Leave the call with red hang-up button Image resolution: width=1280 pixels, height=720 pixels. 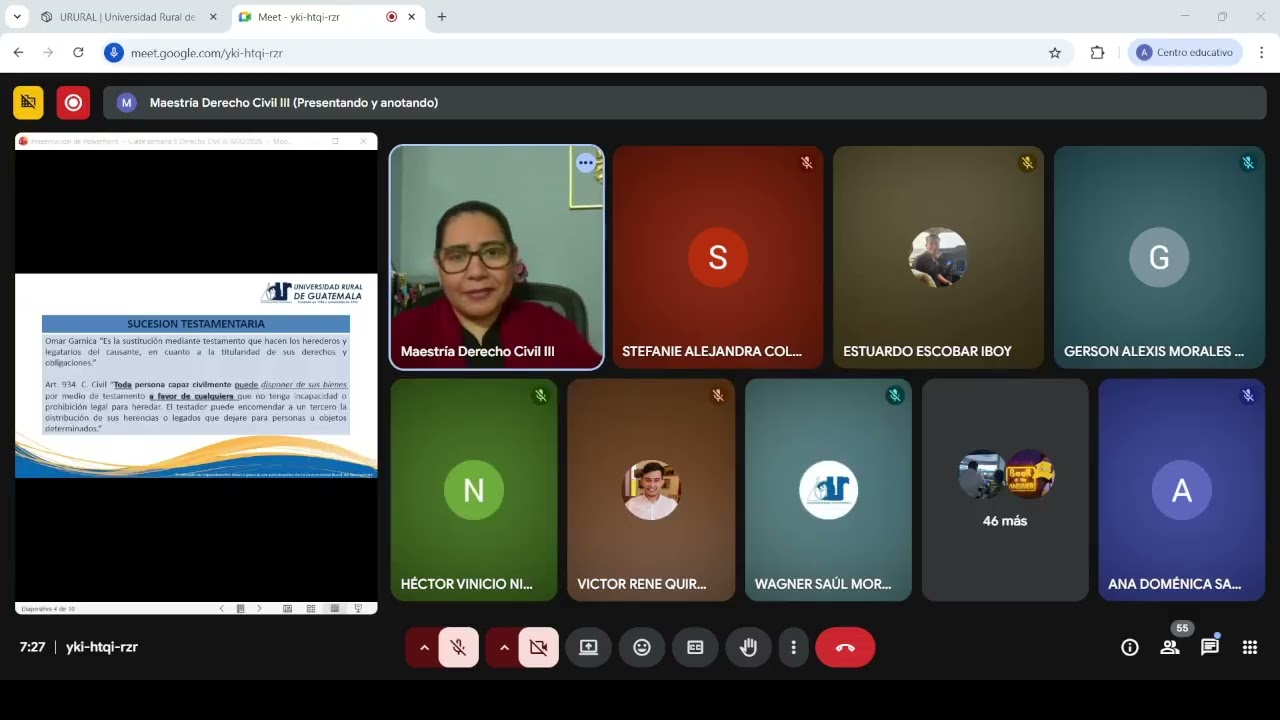[x=845, y=647]
